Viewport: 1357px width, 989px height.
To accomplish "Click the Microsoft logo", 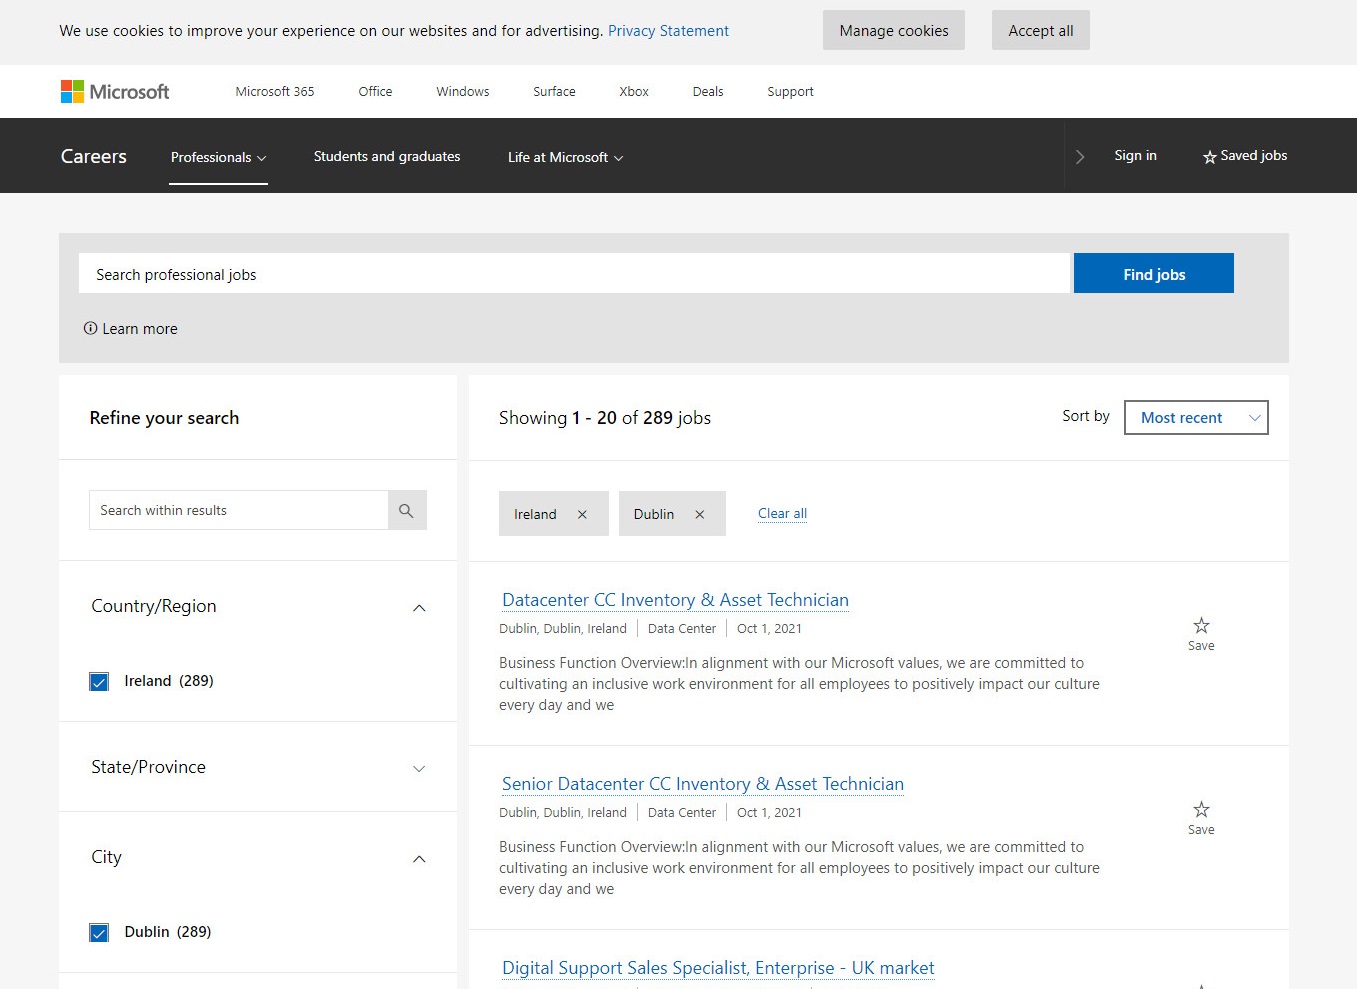I will pyautogui.click(x=115, y=92).
